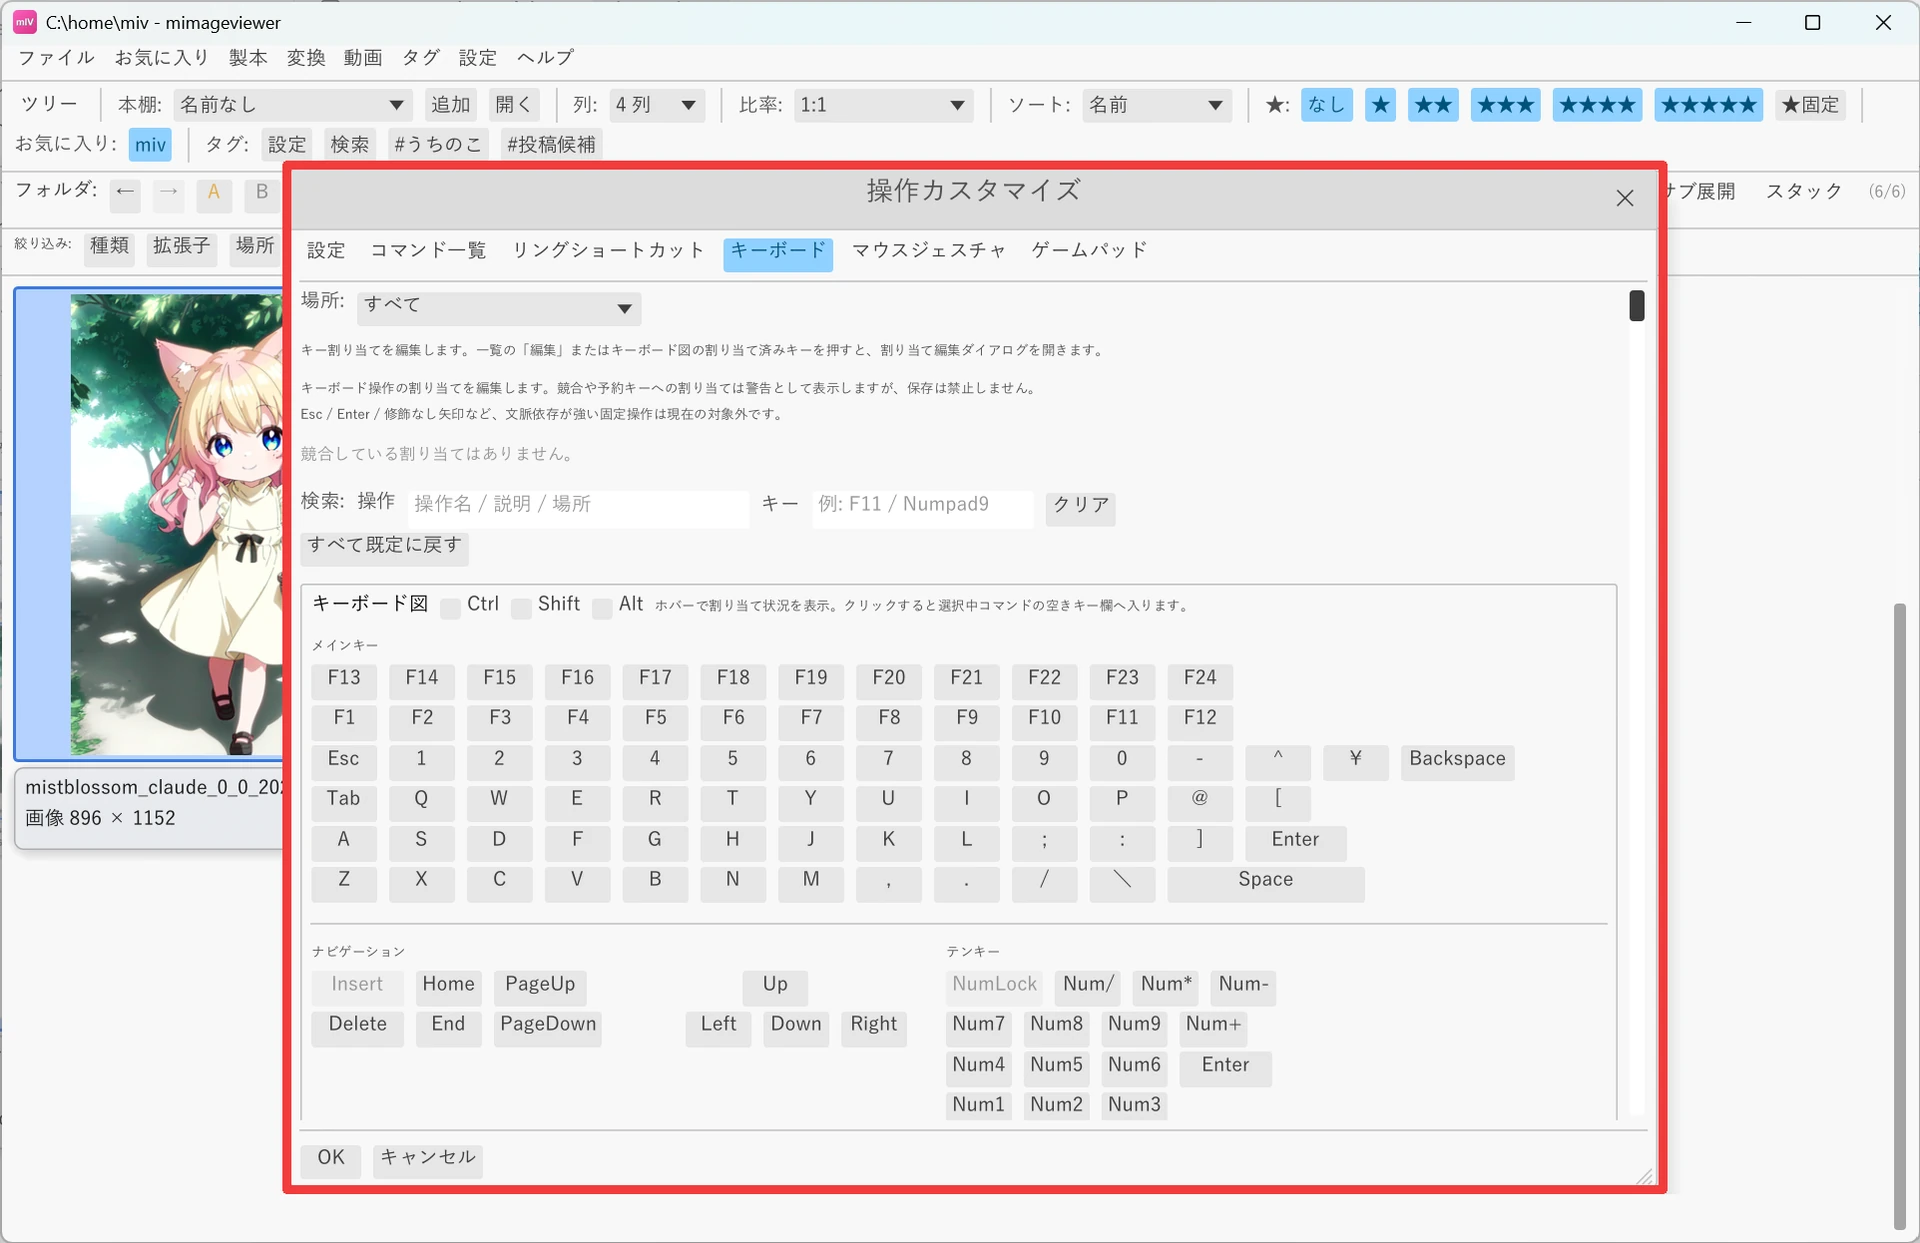Click the mimageviewer app icon in title bar
The height and width of the screenshot is (1243, 1920).
tap(24, 22)
